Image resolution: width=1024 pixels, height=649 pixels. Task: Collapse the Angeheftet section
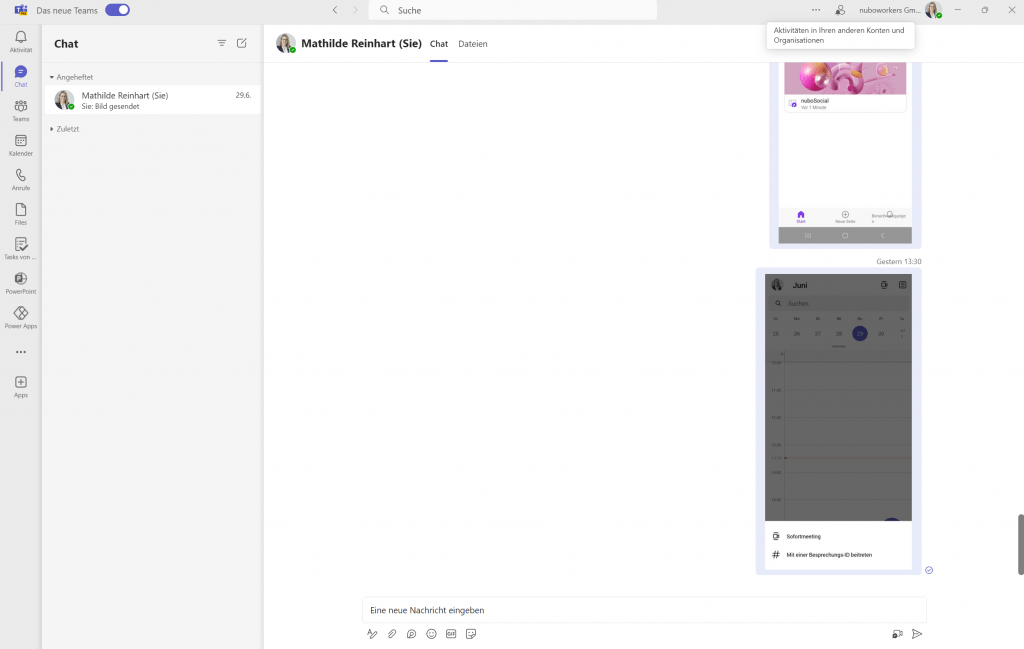click(x=52, y=77)
